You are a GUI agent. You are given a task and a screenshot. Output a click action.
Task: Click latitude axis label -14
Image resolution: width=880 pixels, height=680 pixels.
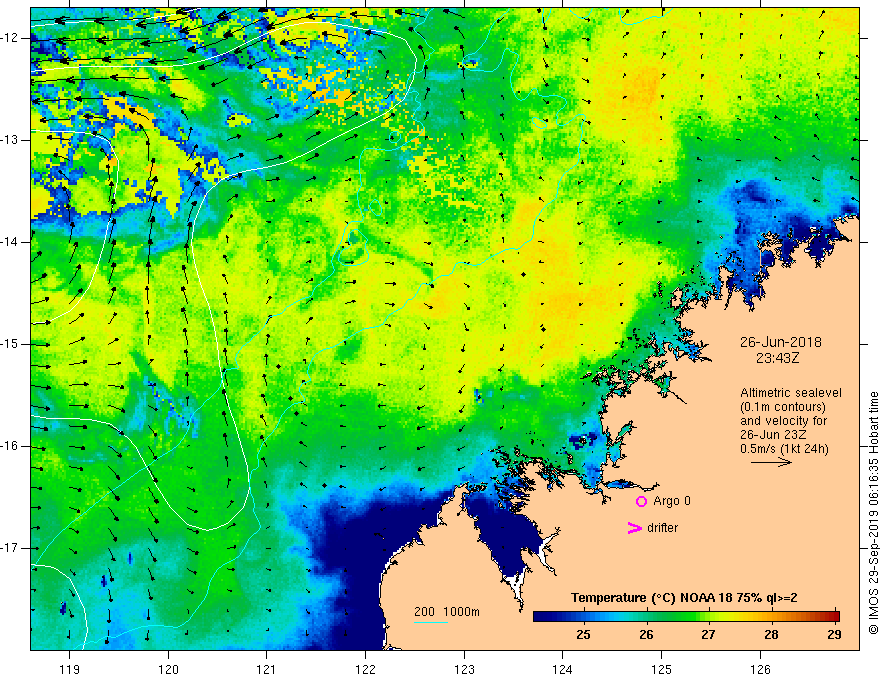pos(10,242)
